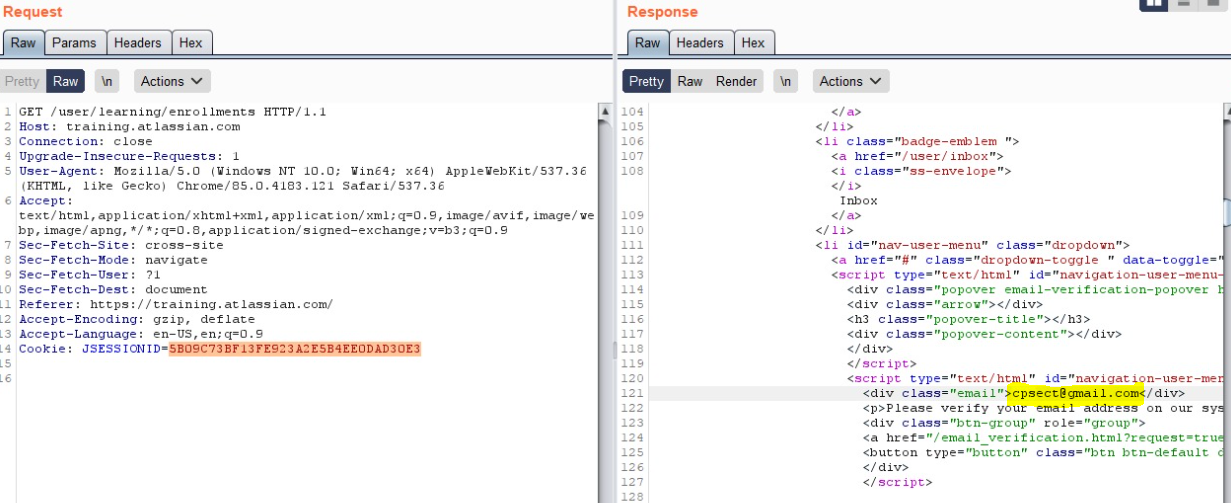Select the Response Pretty button

[x=646, y=81]
